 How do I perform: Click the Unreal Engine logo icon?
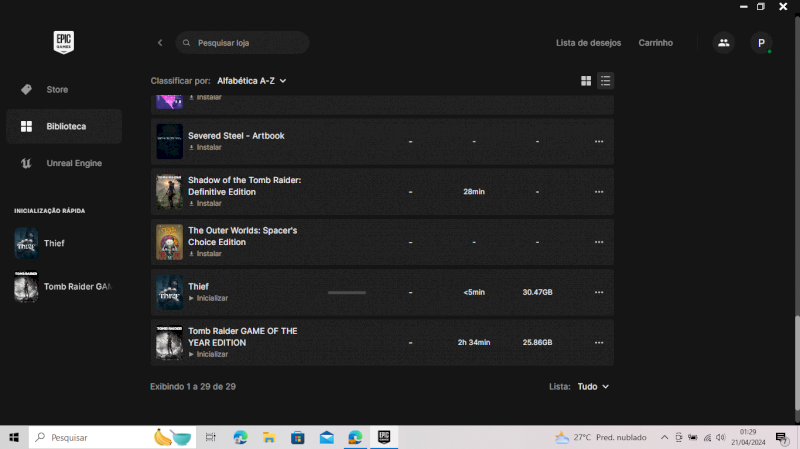[x=26, y=163]
